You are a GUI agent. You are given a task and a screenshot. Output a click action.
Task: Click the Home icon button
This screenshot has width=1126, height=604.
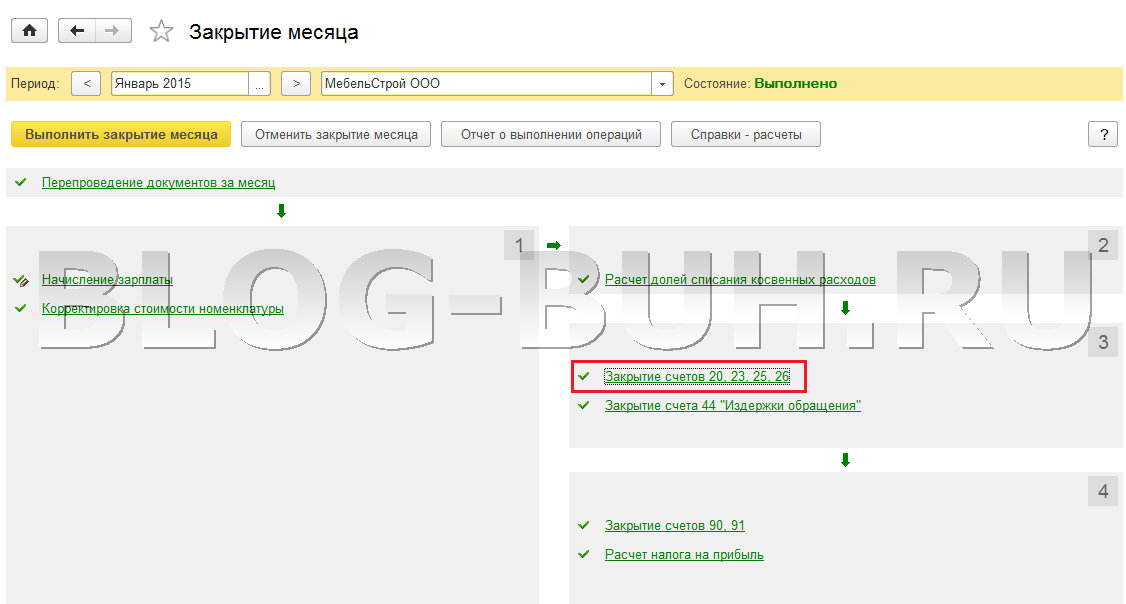(29, 31)
